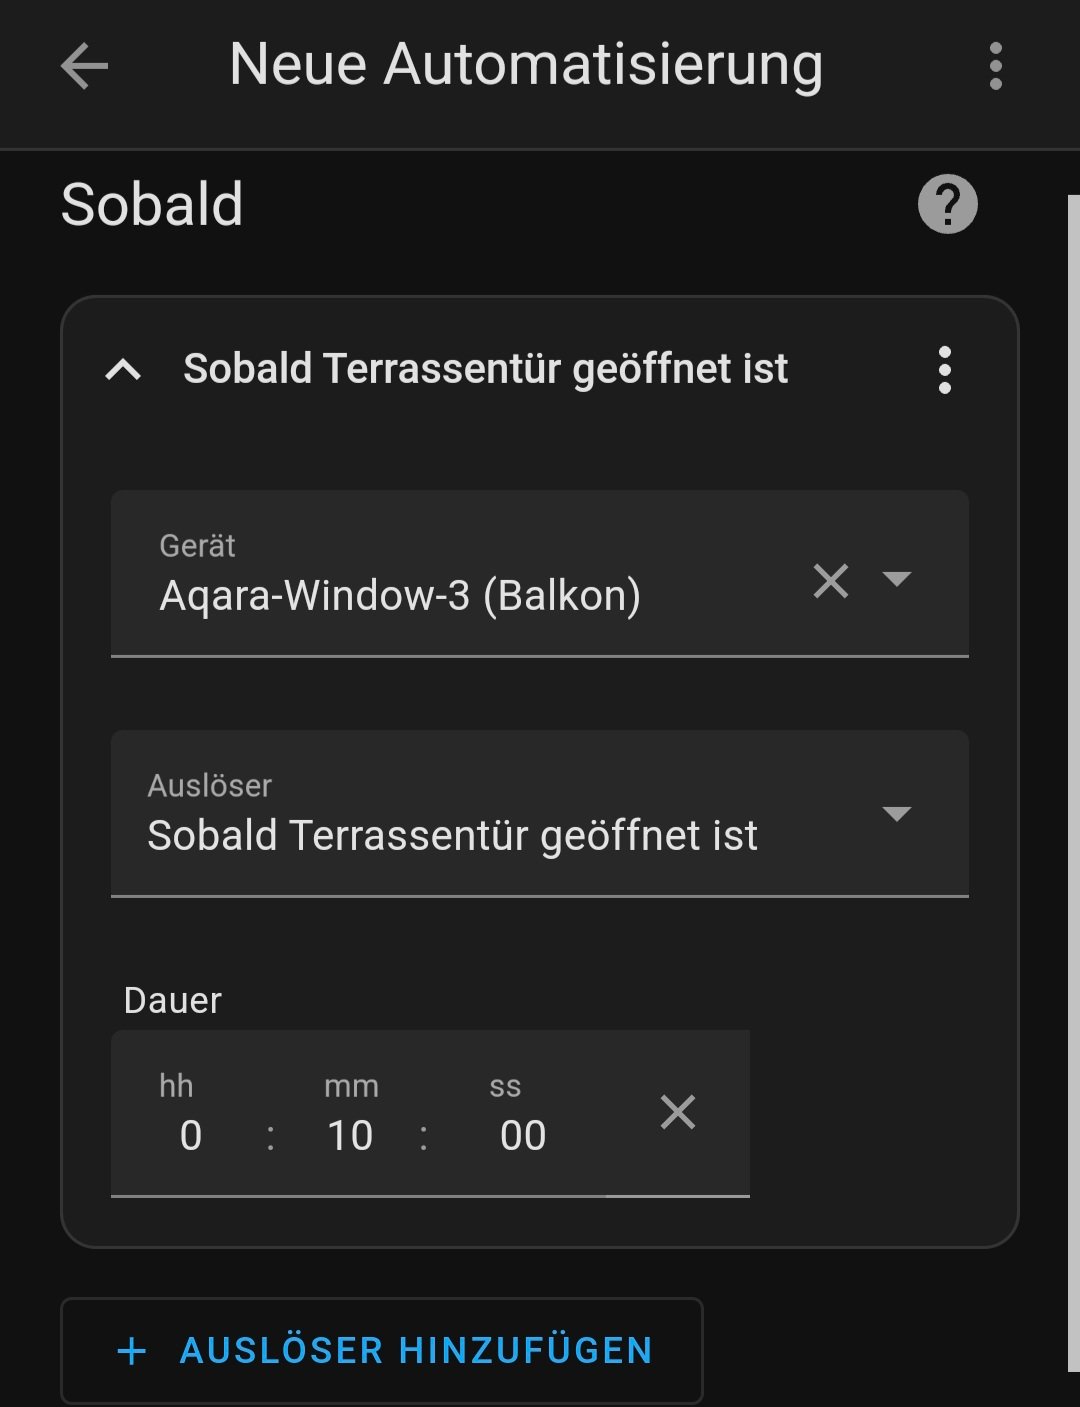Clear the Aqara-Window-3 device selection
This screenshot has width=1080, height=1407.
pos(830,580)
